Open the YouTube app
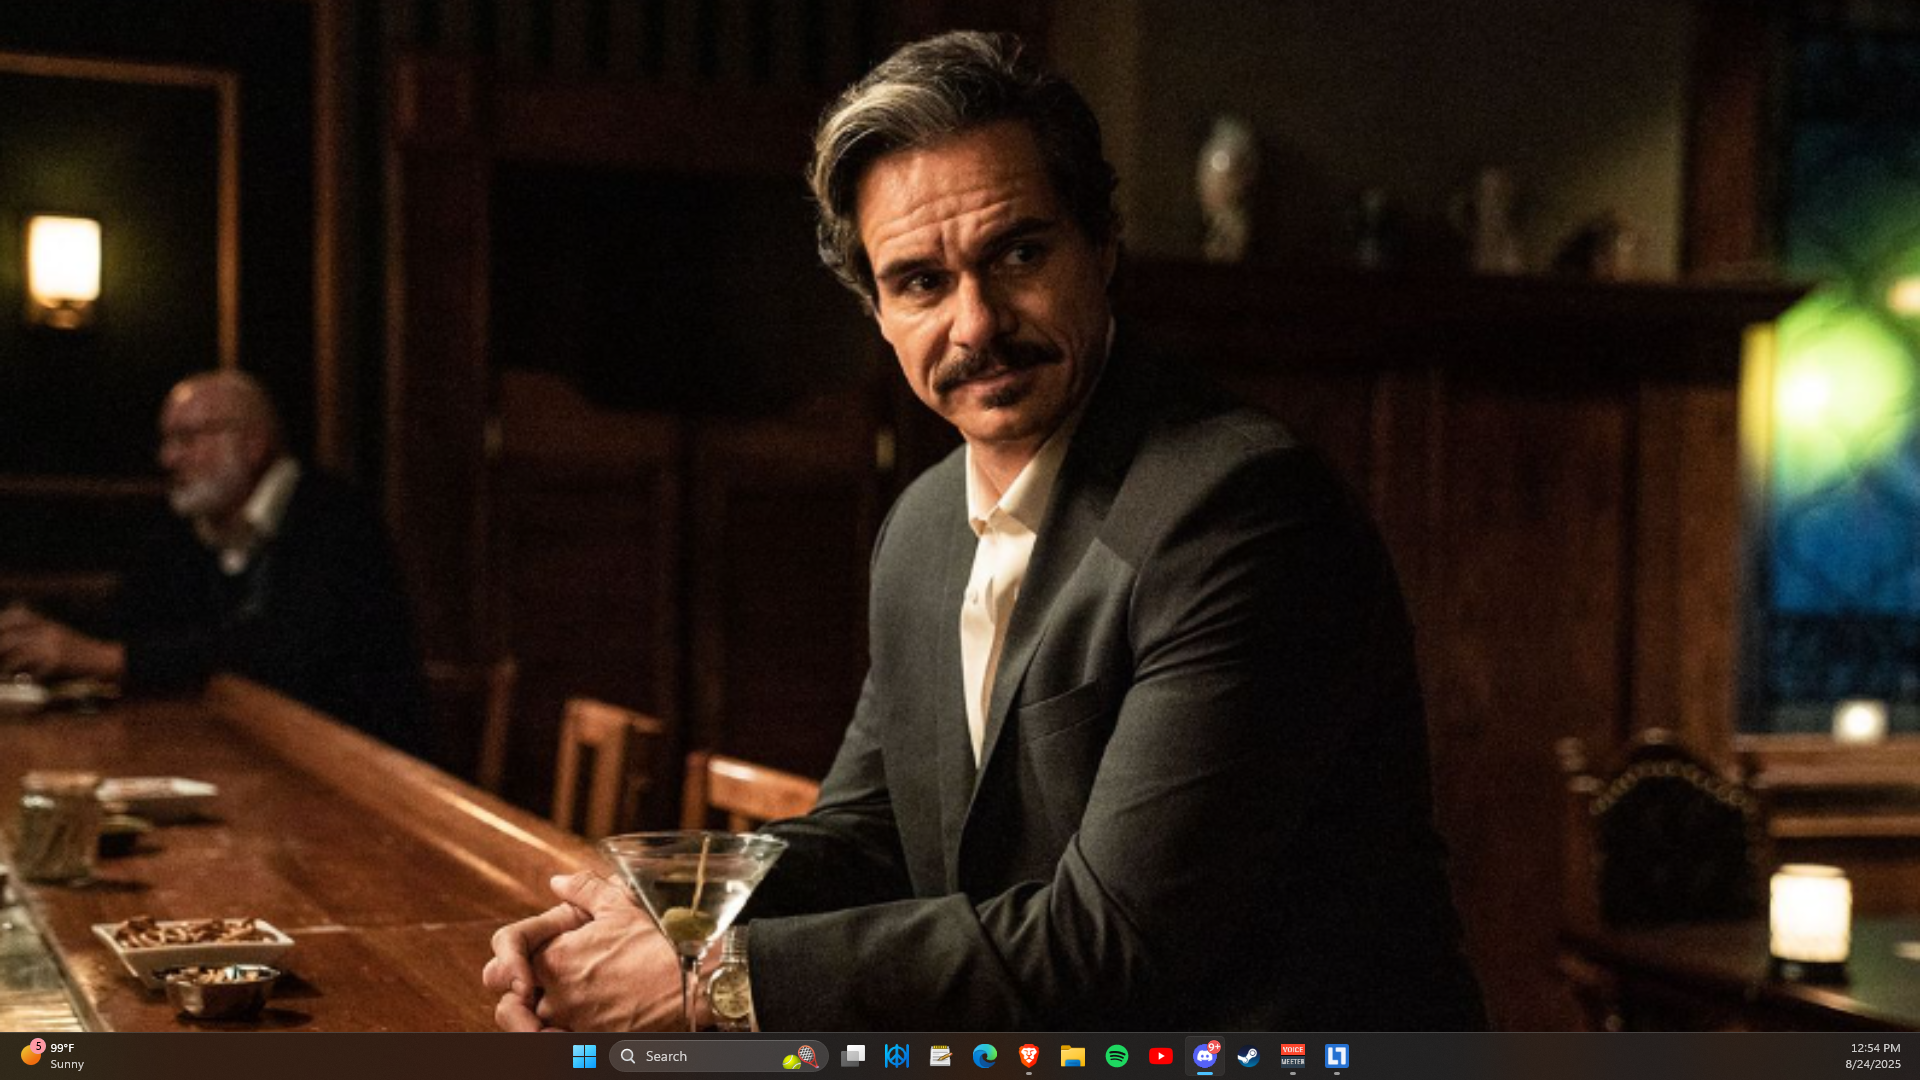 [1161, 1056]
